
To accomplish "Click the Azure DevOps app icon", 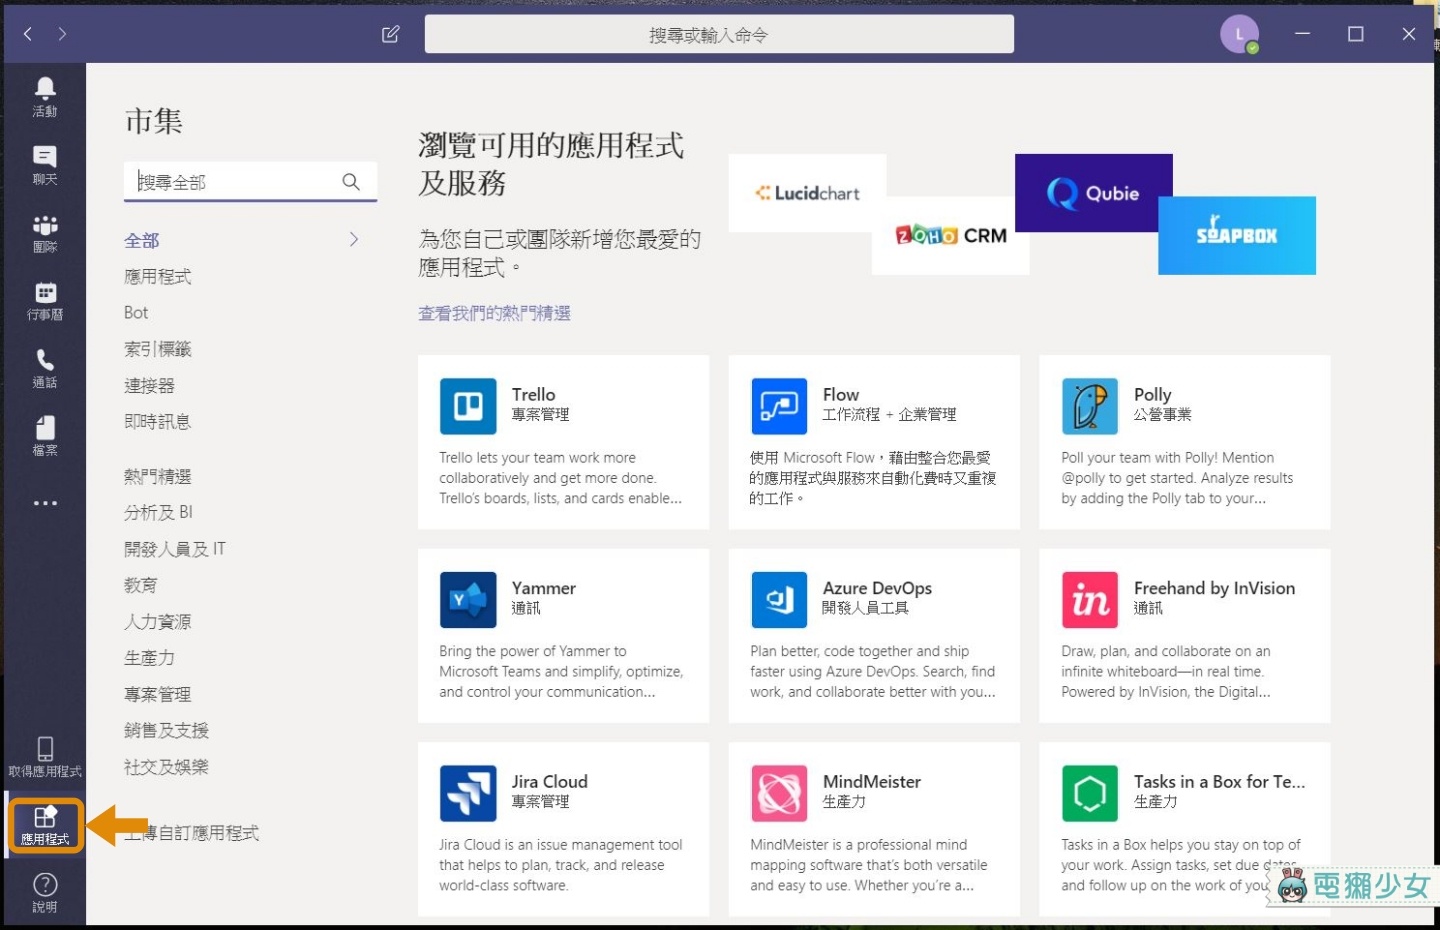I will coord(779,600).
